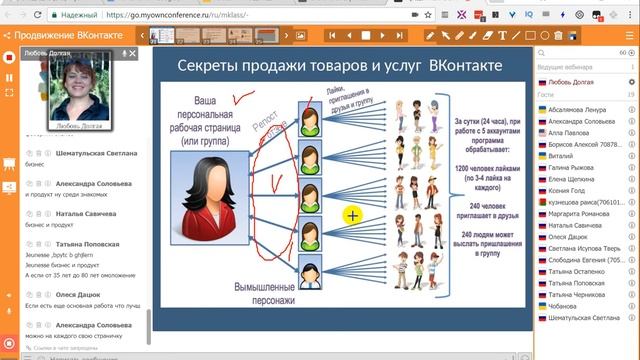Click the image upload icon beside thumbnails
The width and height of the screenshot is (640, 360).
[x=300, y=36]
